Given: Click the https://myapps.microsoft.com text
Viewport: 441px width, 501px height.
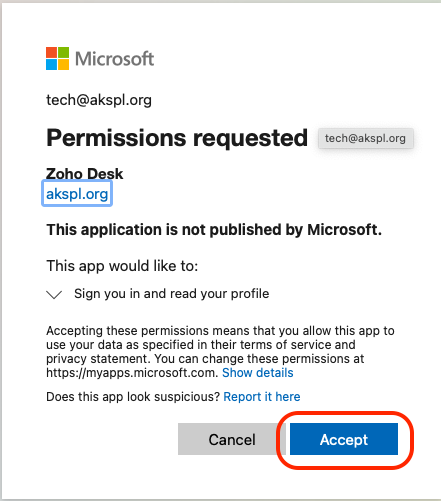Looking at the screenshot, I should (132, 372).
